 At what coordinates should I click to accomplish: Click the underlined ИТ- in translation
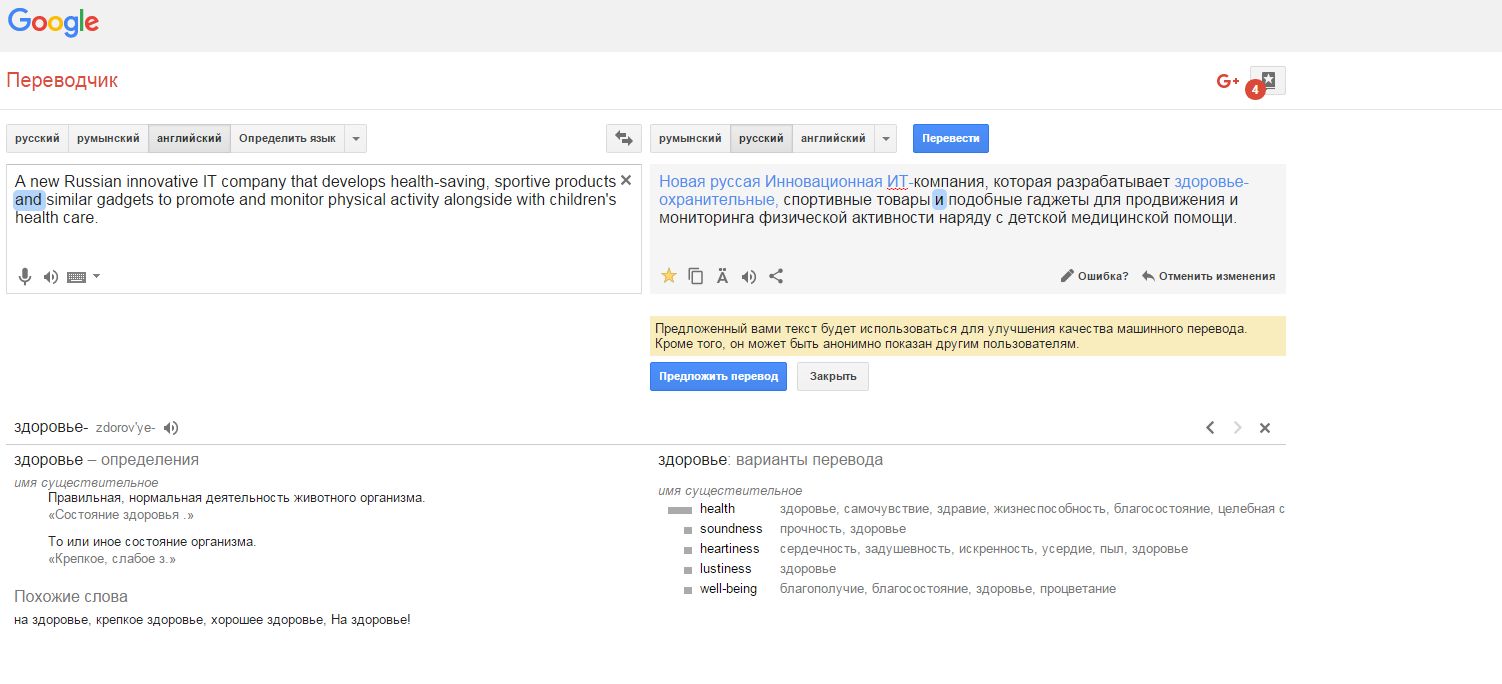pos(900,181)
